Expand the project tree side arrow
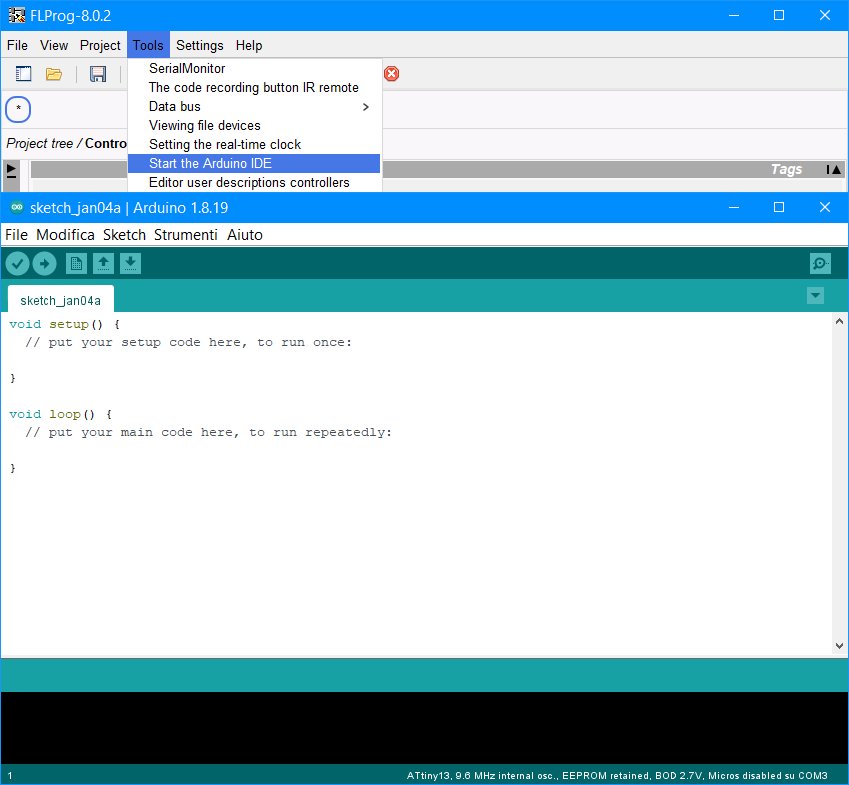Screen dimensions: 849x785 [11, 169]
